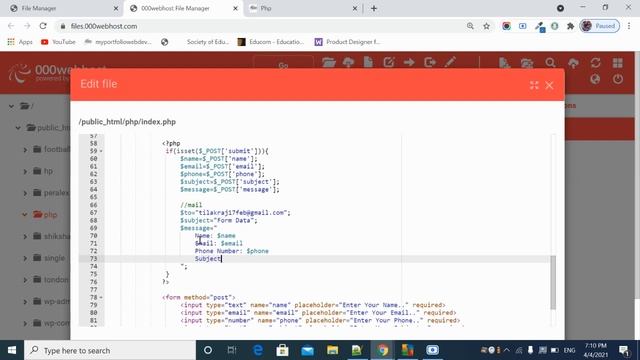Image resolution: width=640 pixels, height=360 pixels.
Task: Click the '<form method="post">' line
Action: coord(198,298)
